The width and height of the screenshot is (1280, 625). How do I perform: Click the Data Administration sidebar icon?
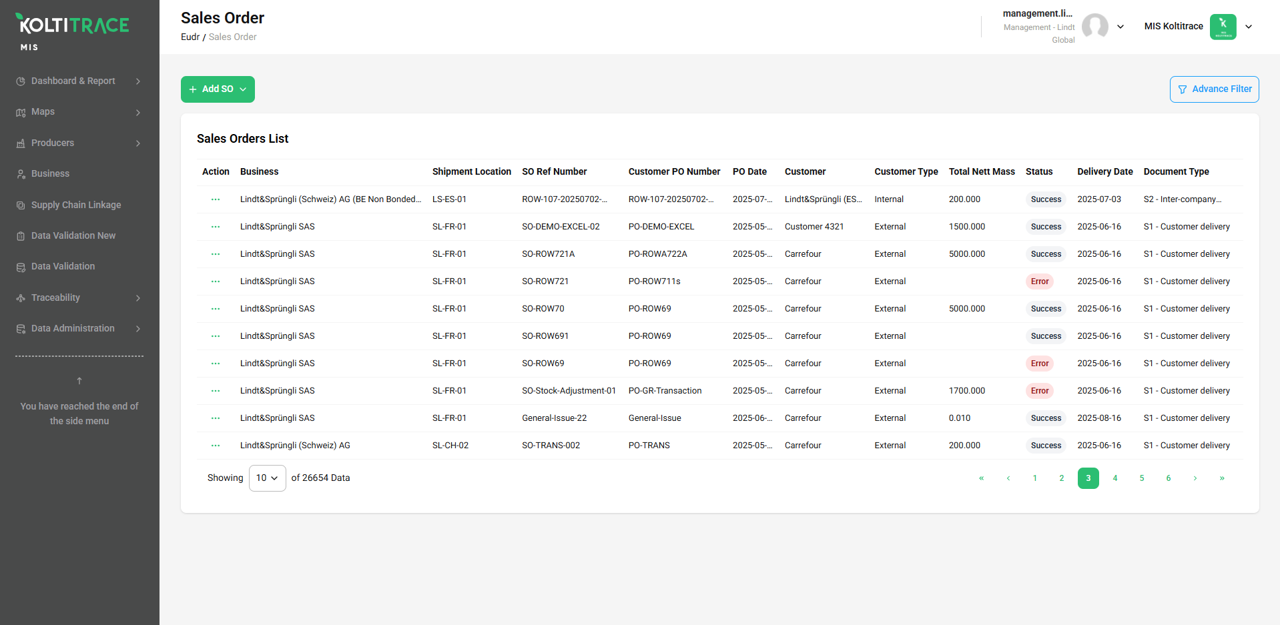[x=21, y=329]
